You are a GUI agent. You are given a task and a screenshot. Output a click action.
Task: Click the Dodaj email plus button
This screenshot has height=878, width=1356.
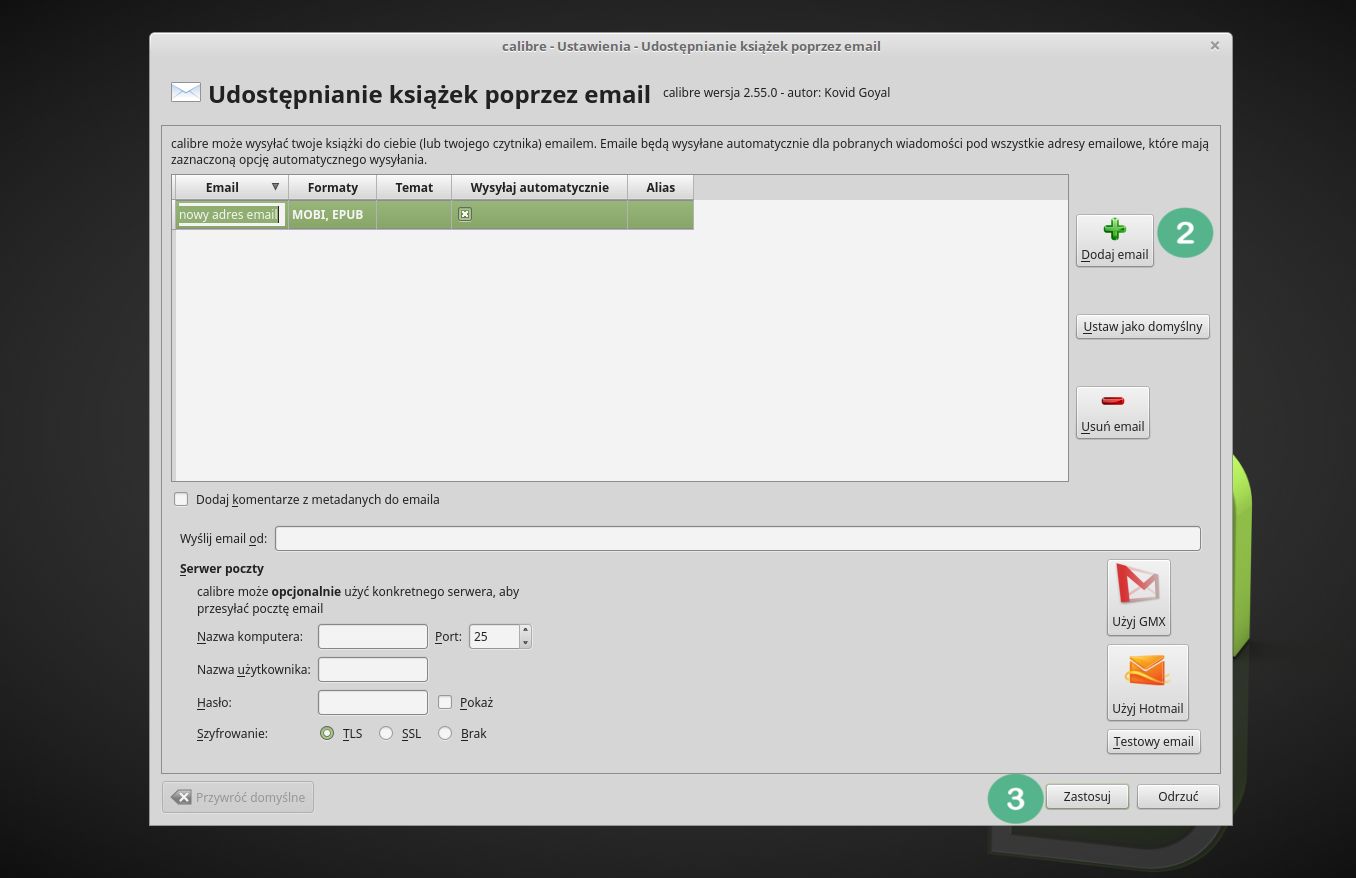click(1114, 240)
